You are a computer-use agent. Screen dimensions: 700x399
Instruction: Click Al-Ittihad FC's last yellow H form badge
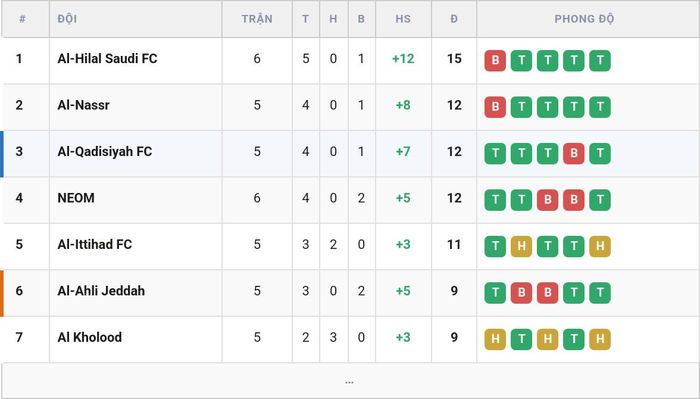pyautogui.click(x=600, y=246)
